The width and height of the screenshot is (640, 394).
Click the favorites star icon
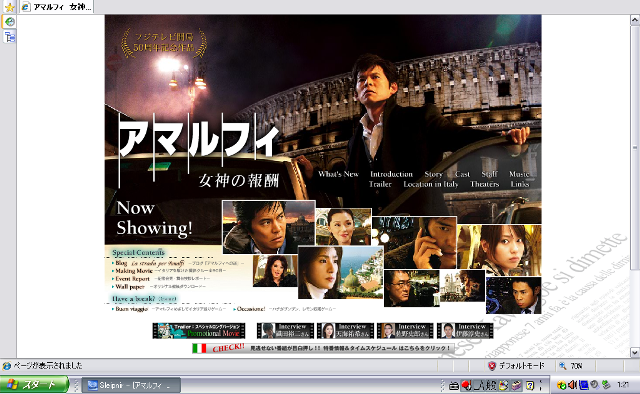pos(9,7)
